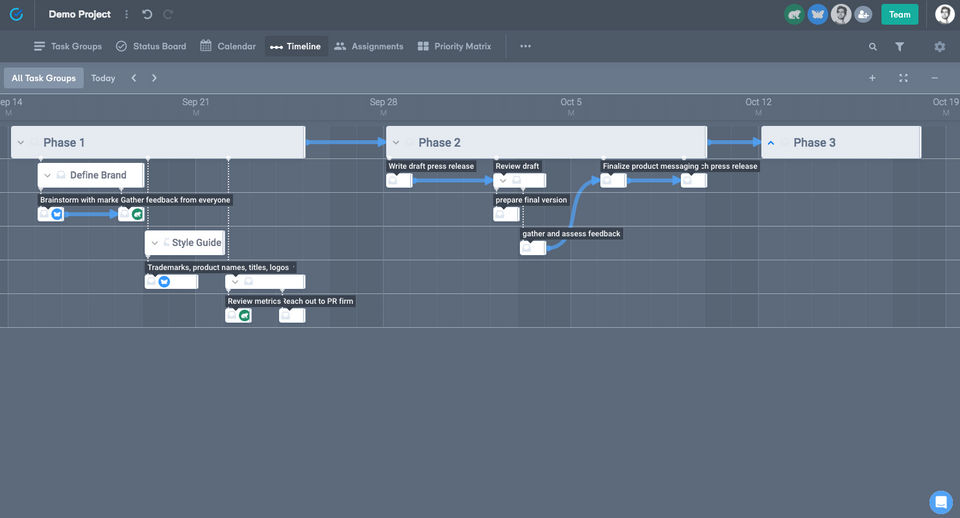960x518 pixels.
Task: Click the app logo icon
Action: (17, 14)
